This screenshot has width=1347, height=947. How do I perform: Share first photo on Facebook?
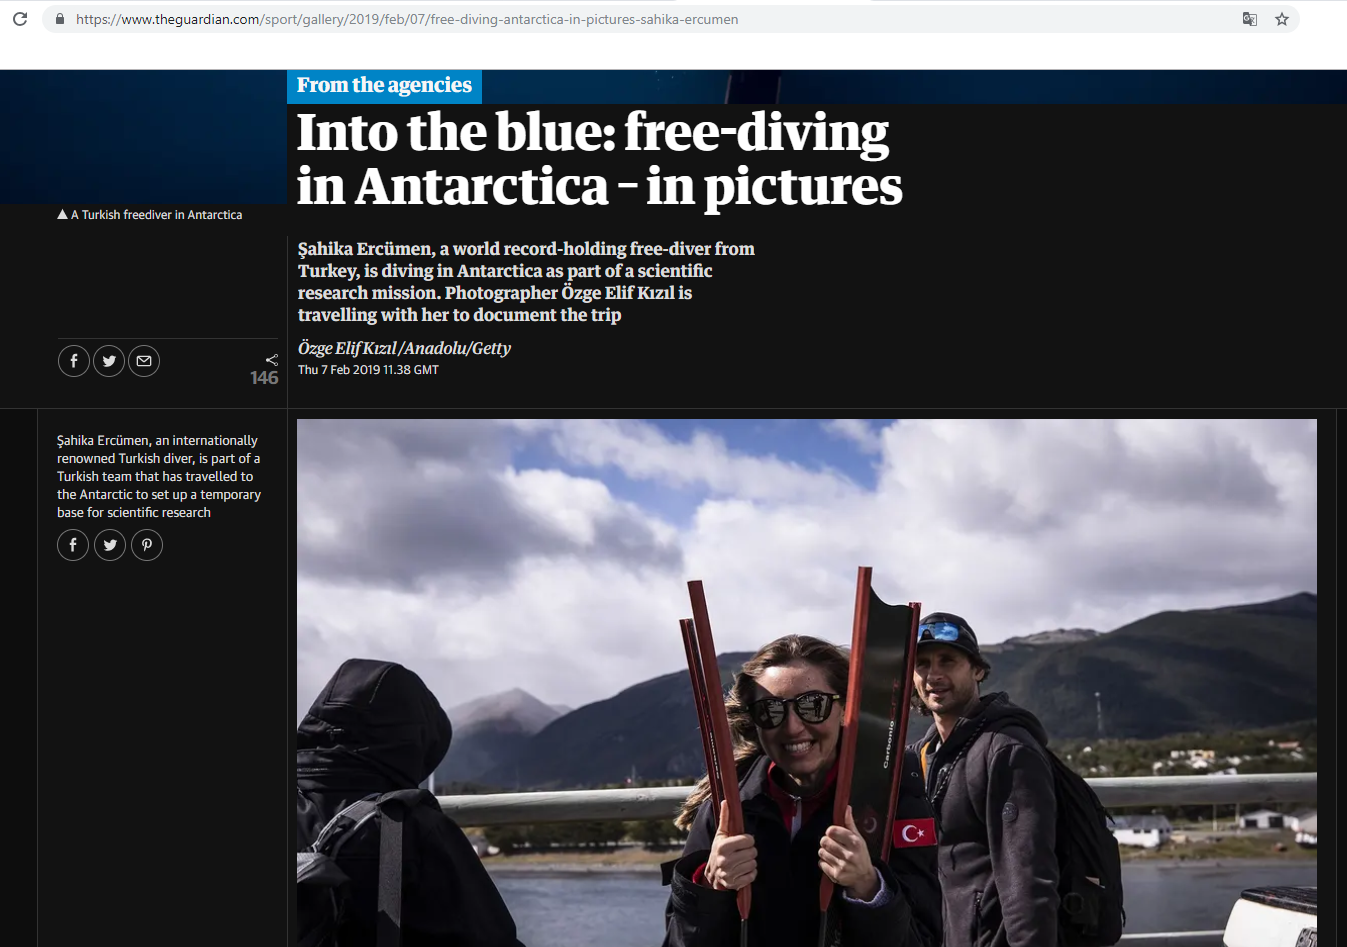[73, 545]
